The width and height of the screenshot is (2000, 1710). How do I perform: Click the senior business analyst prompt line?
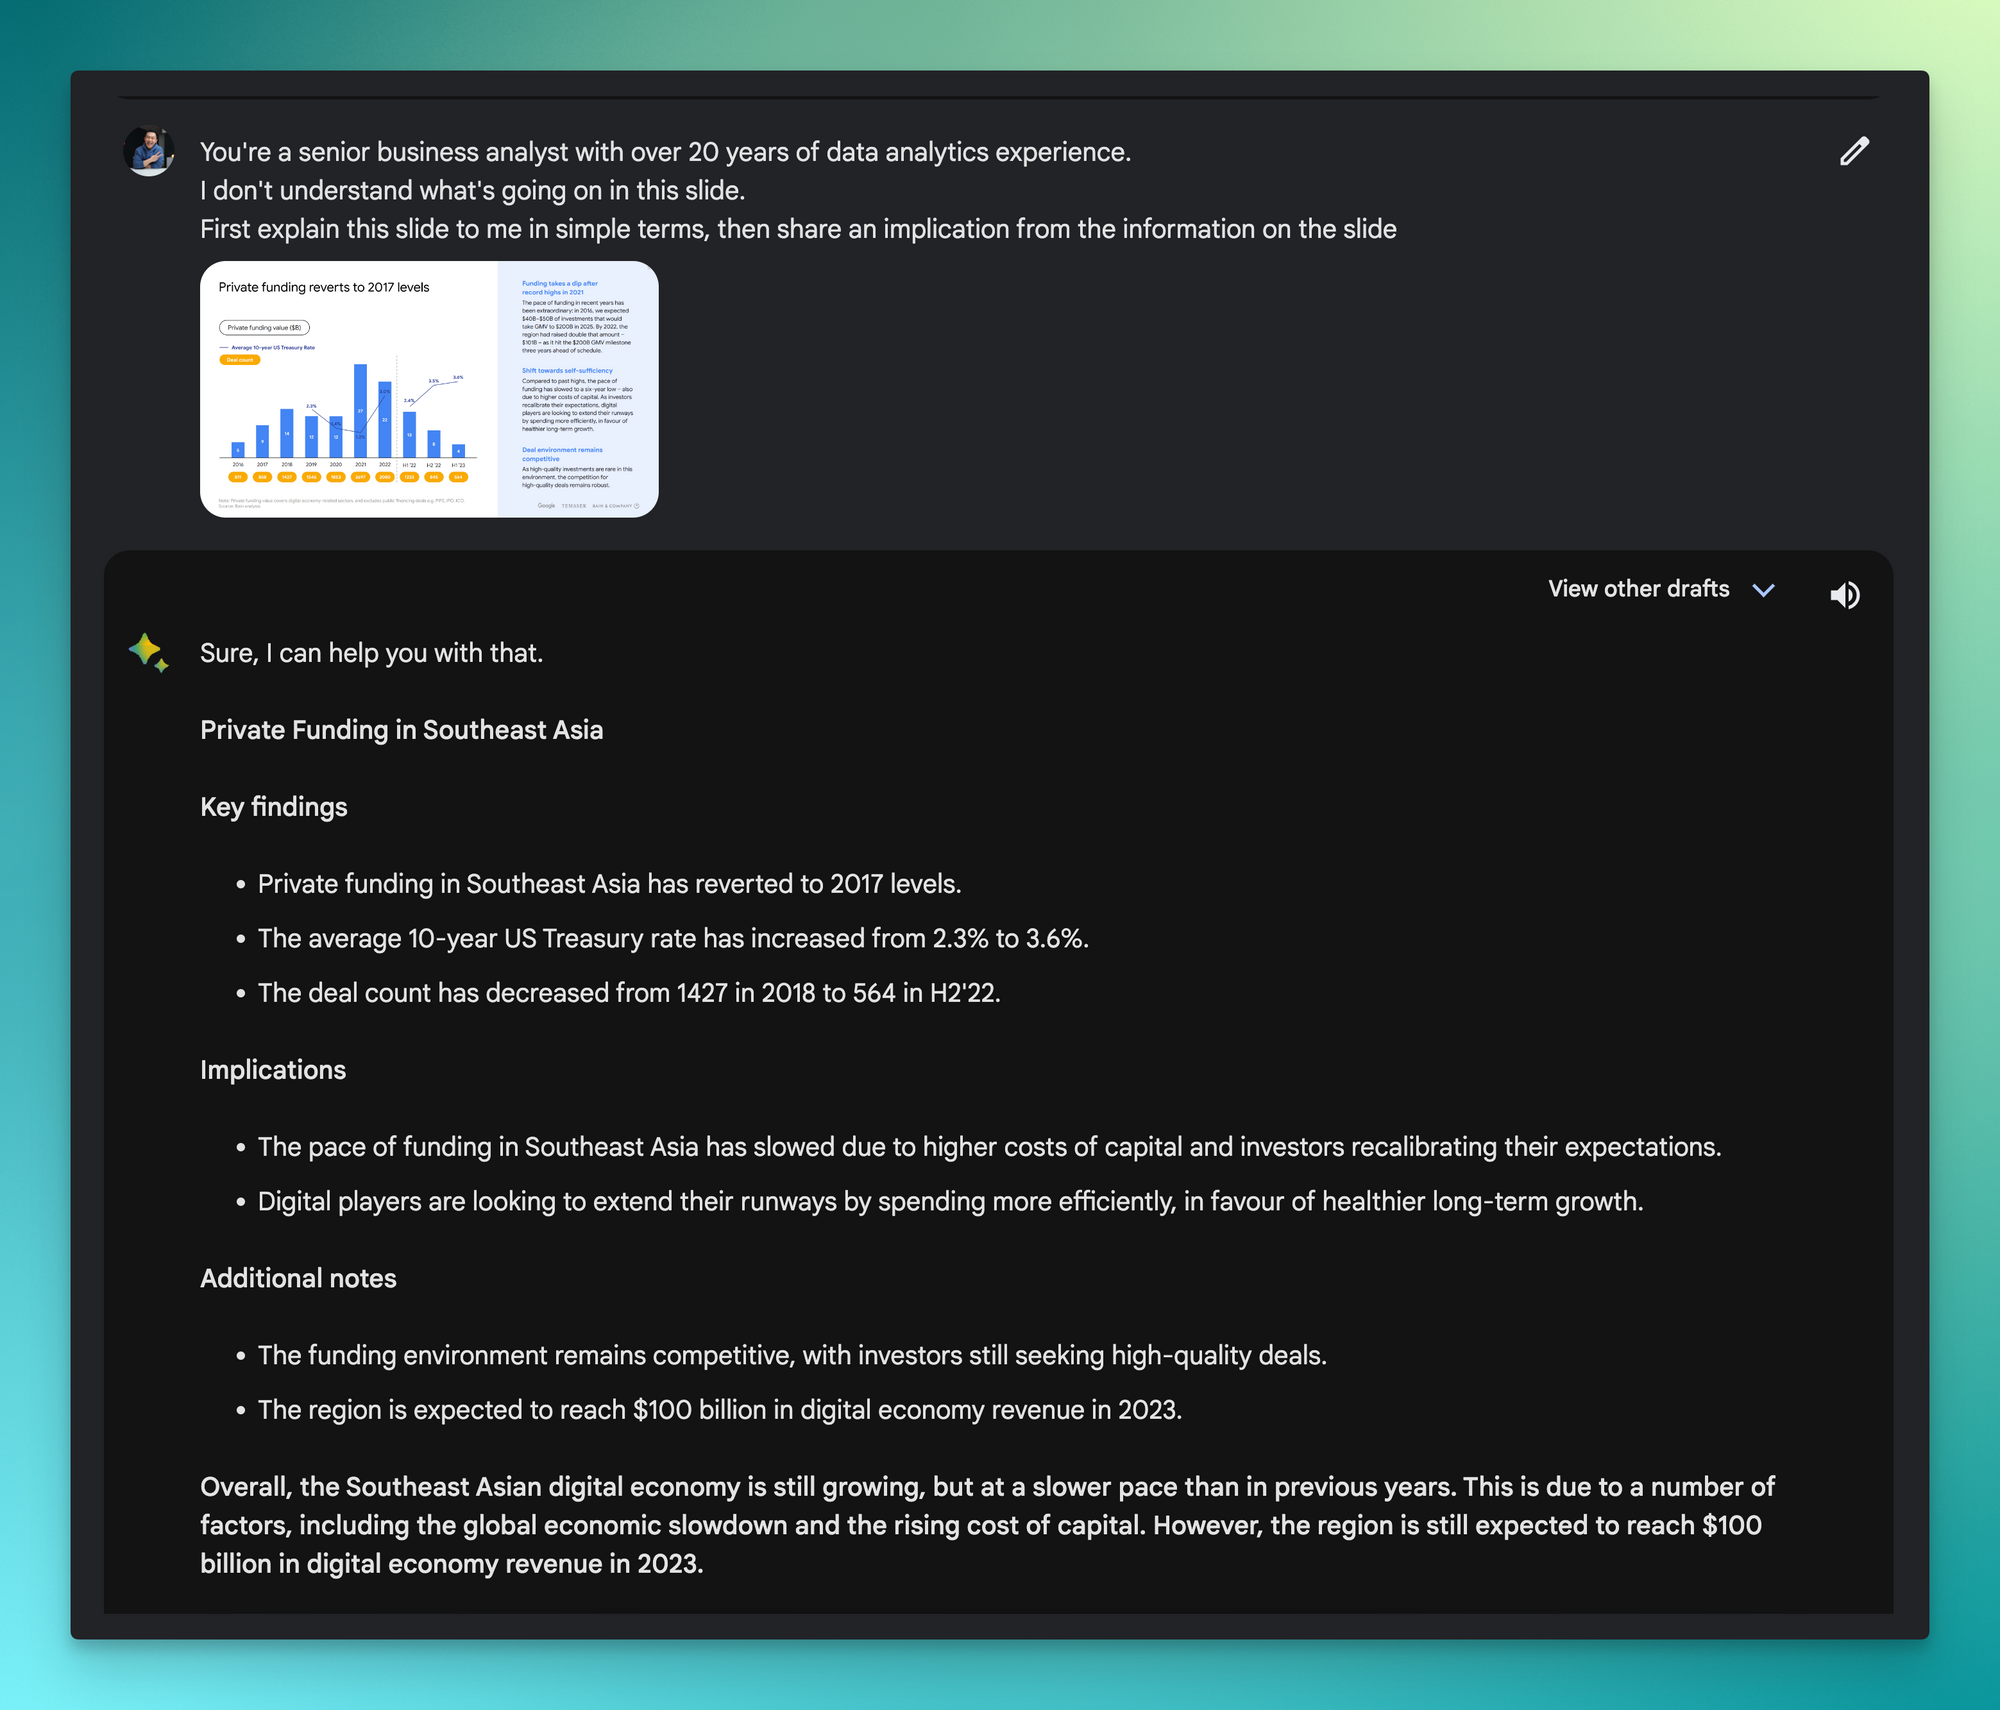click(665, 152)
